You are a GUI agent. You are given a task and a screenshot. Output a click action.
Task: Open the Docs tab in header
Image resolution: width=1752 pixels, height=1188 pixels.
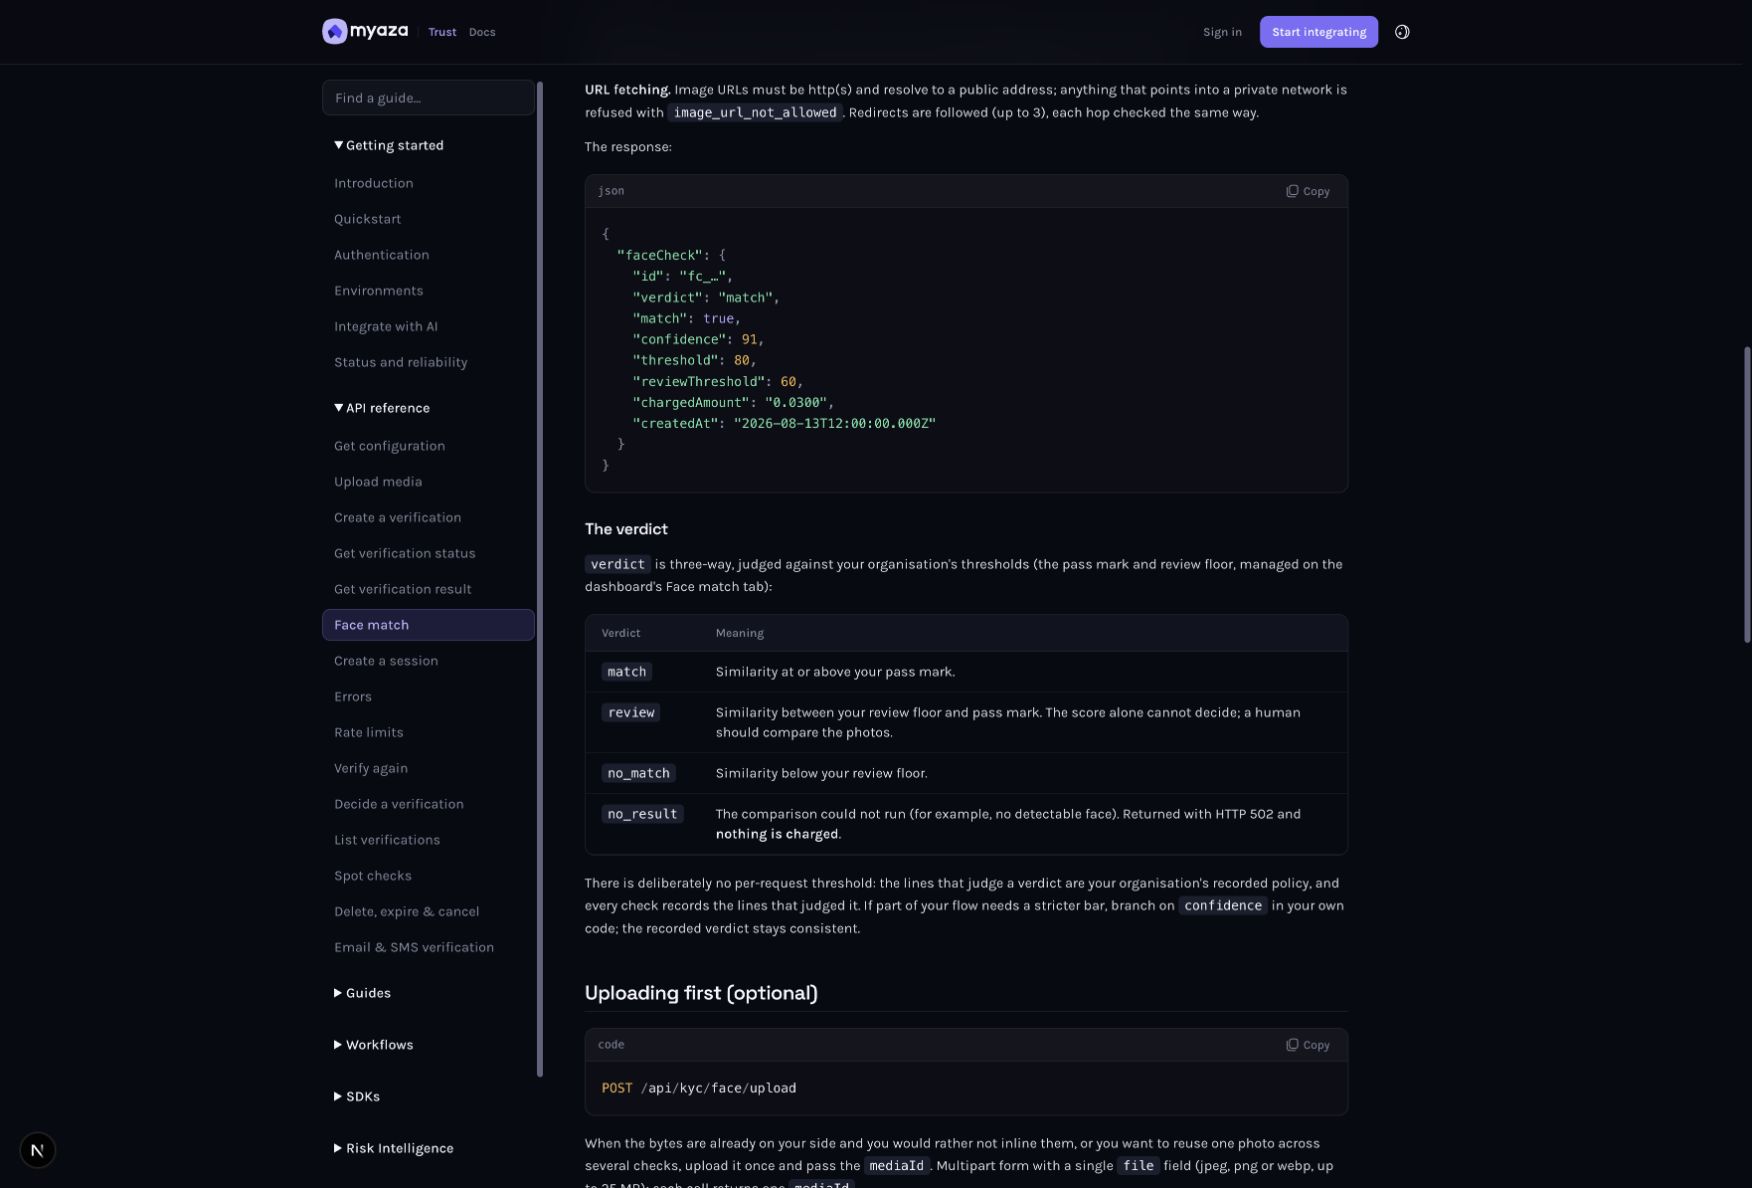[x=482, y=32]
